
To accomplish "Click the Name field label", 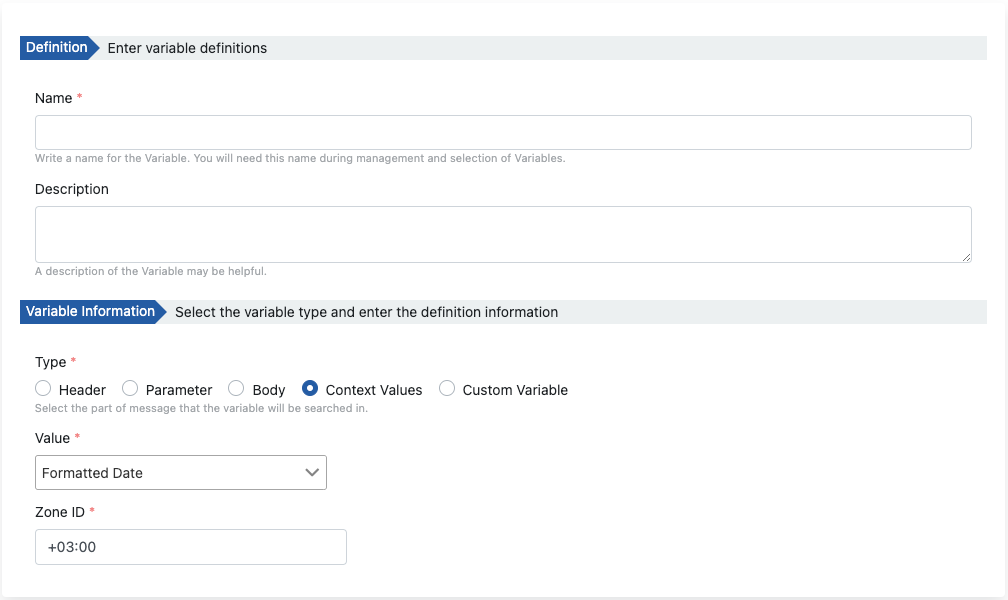I will click(53, 98).
